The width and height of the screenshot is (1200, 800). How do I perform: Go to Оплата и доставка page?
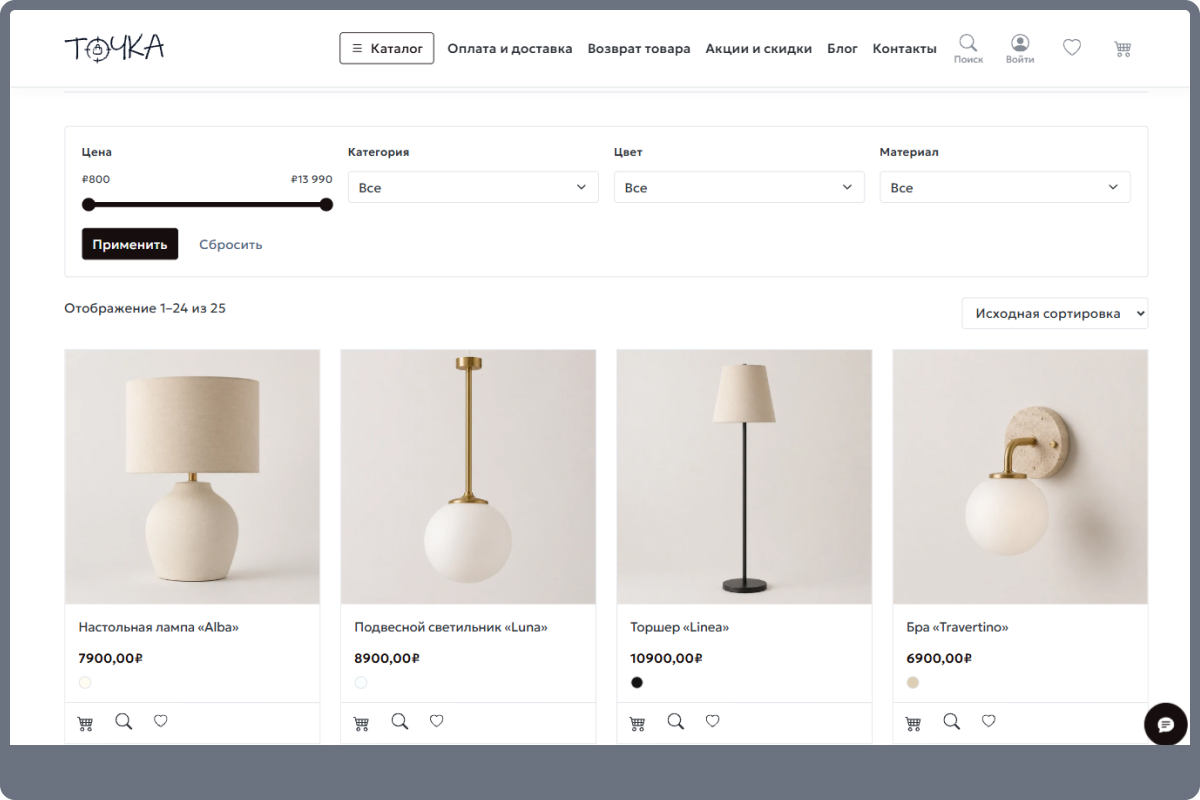[510, 48]
